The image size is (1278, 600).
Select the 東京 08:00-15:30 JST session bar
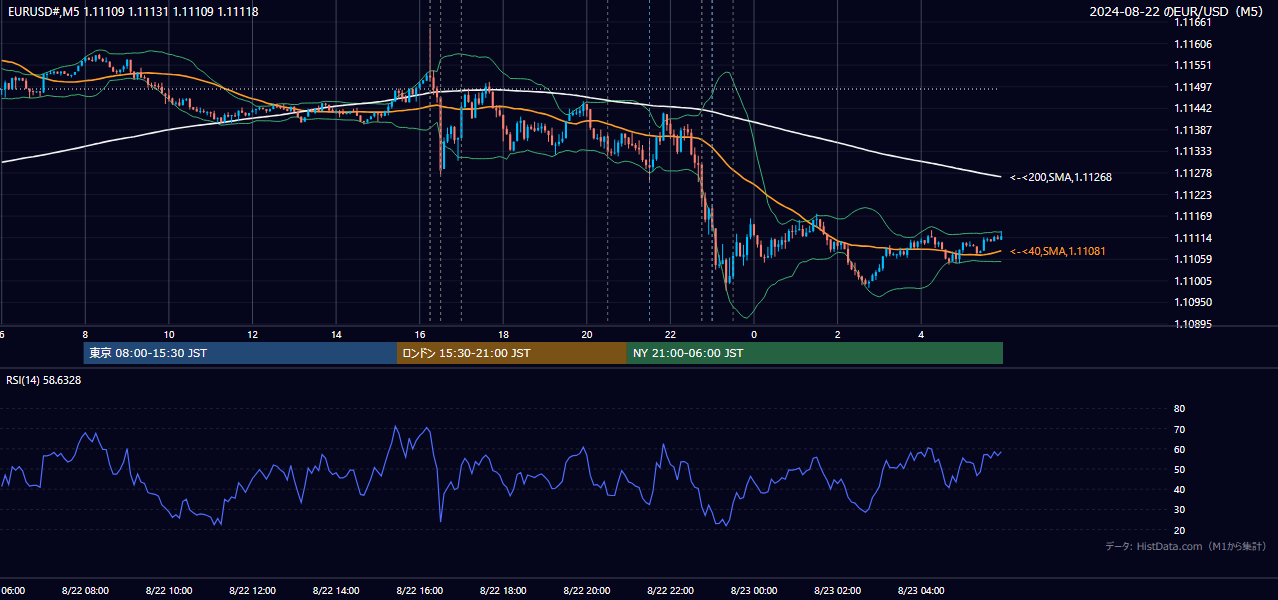(241, 353)
